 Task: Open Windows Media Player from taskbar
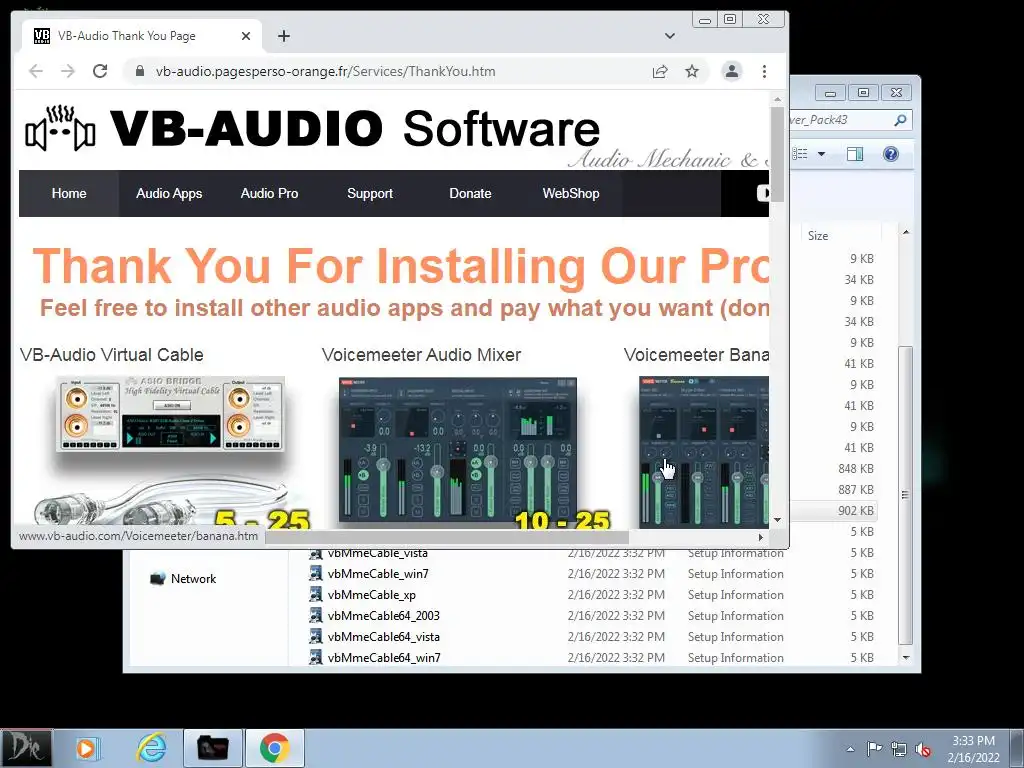click(x=86, y=748)
